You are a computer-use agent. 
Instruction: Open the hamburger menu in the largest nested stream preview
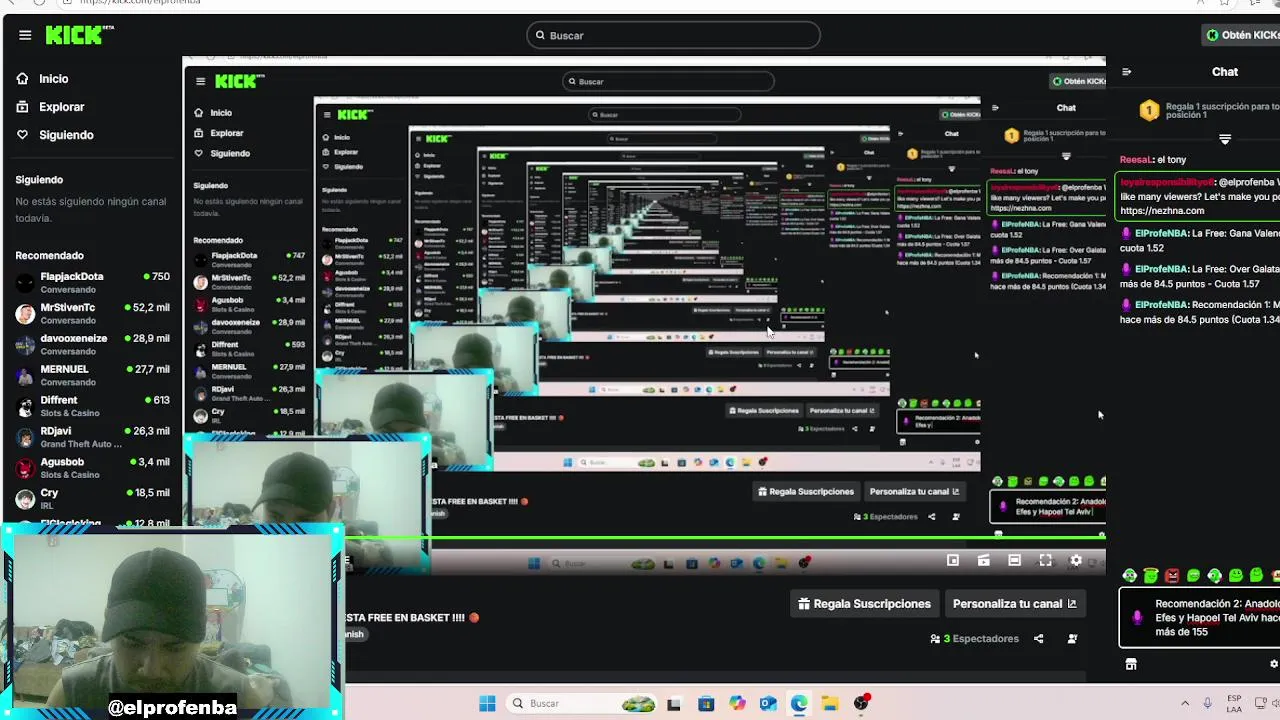coord(201,82)
